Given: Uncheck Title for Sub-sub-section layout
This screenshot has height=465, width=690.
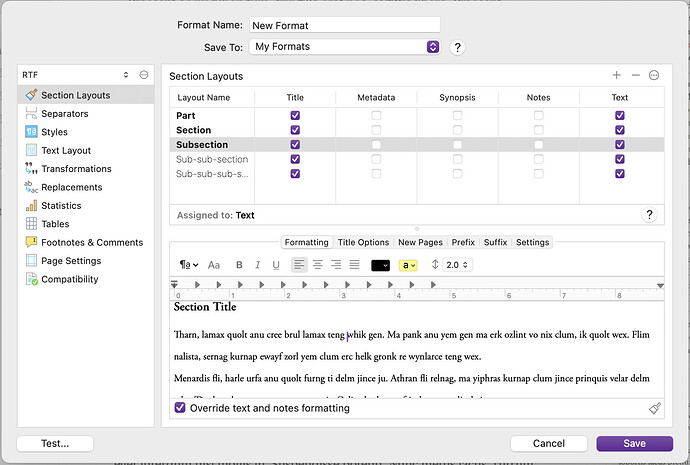Looking at the screenshot, I should pos(295,159).
